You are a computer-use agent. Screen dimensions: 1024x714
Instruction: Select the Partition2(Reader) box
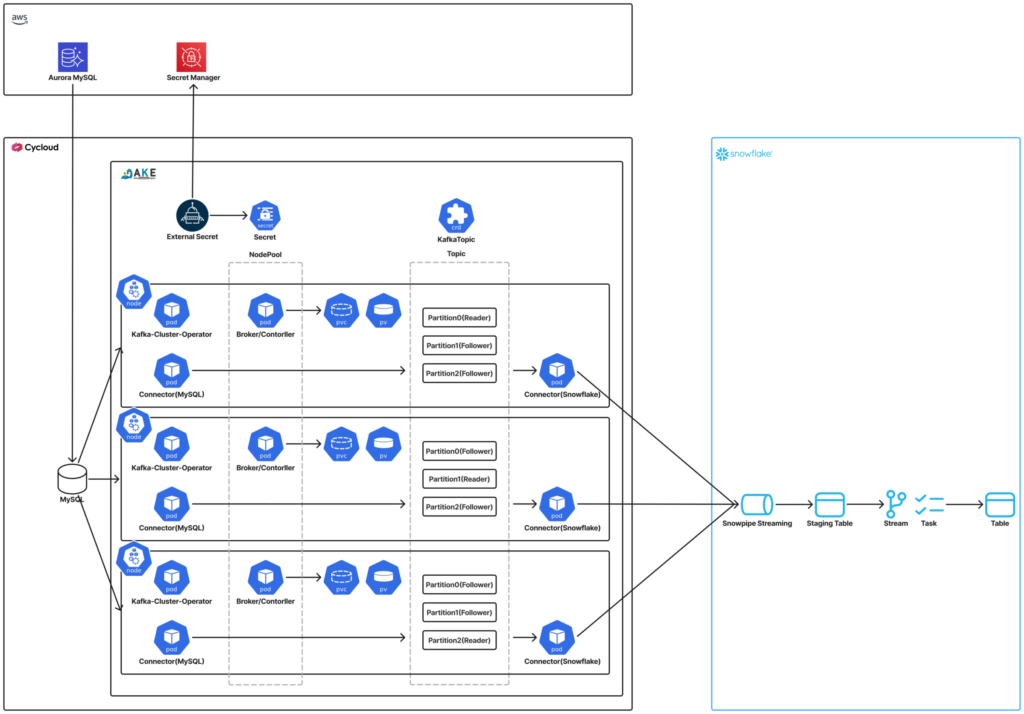459,637
